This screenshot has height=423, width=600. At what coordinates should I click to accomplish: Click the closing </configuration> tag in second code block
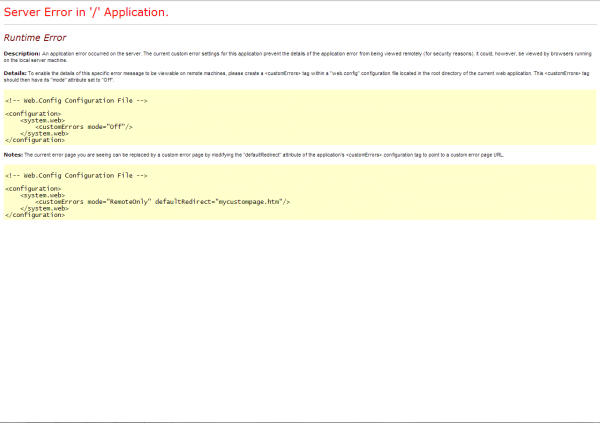(x=35, y=215)
